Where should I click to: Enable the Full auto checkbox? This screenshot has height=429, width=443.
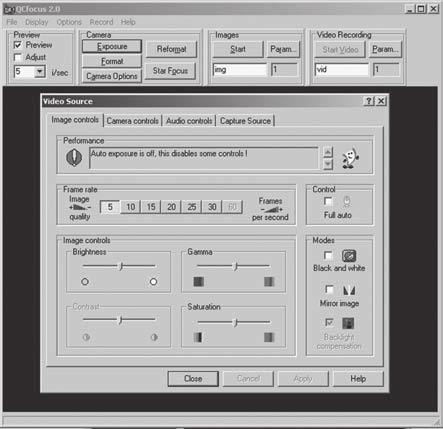328,201
